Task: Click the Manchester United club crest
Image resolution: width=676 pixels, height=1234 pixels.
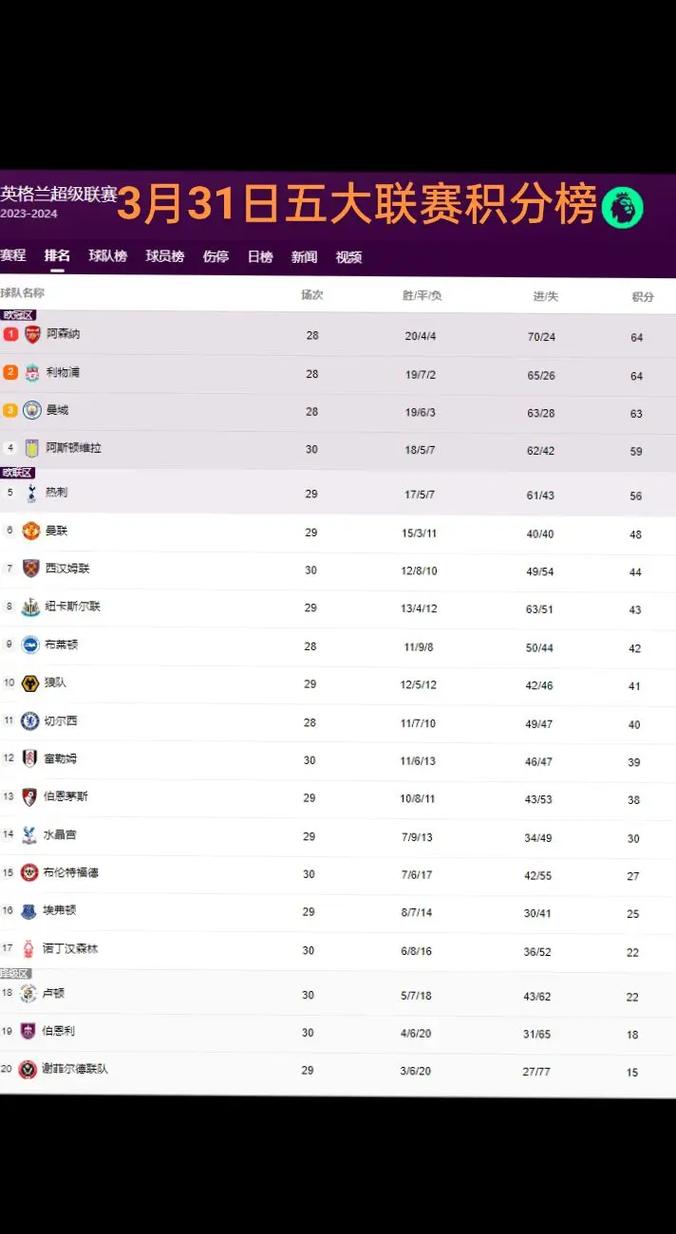Action: tap(31, 530)
